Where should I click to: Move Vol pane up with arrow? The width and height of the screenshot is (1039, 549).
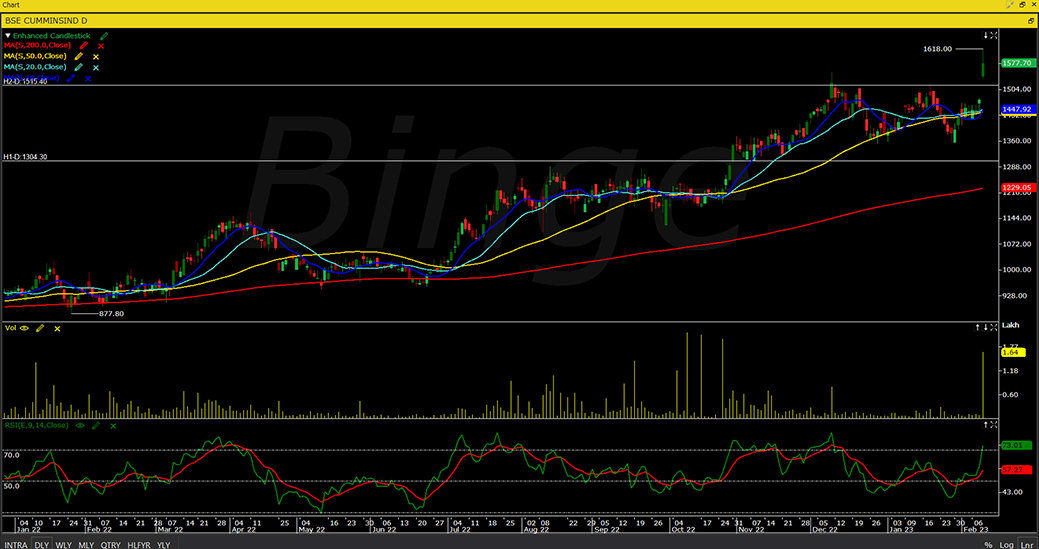tap(977, 327)
